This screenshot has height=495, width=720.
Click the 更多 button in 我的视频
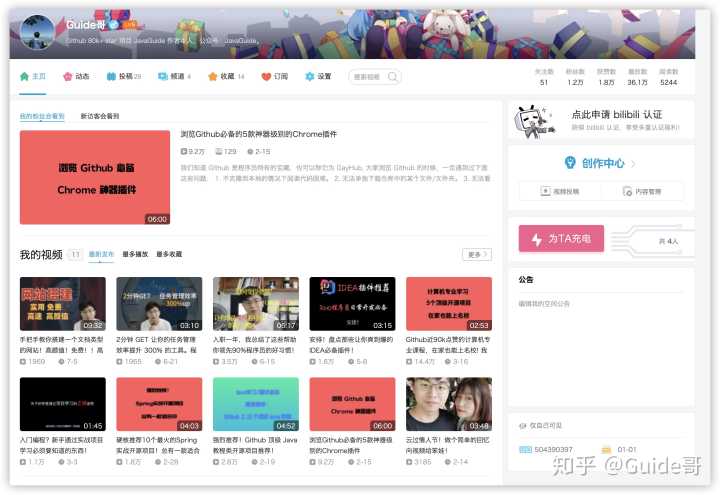point(477,254)
